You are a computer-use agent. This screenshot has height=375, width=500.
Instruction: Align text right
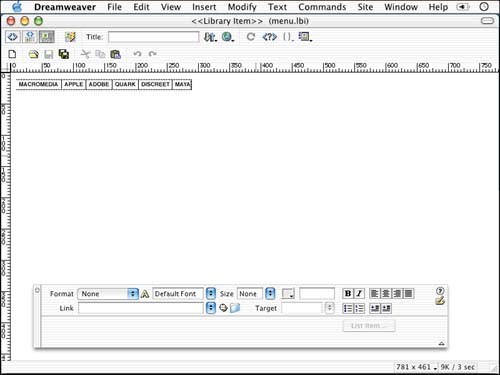click(397, 294)
